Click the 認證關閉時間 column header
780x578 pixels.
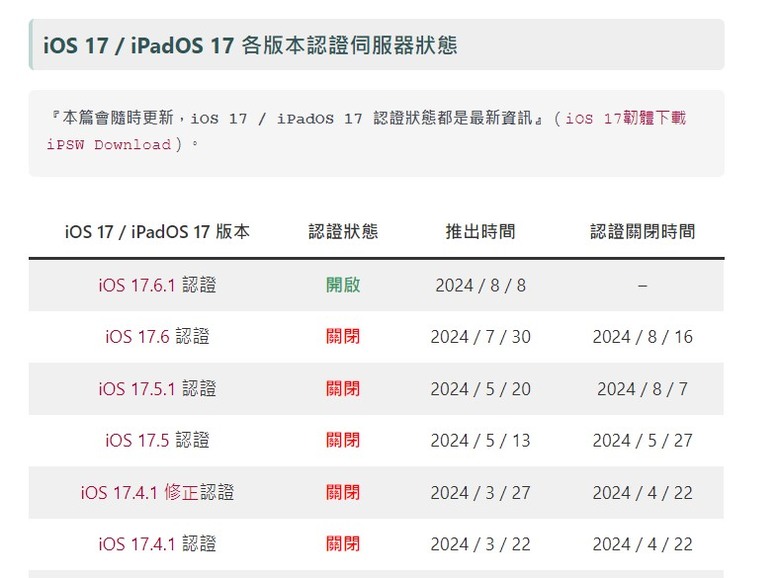[x=643, y=232]
